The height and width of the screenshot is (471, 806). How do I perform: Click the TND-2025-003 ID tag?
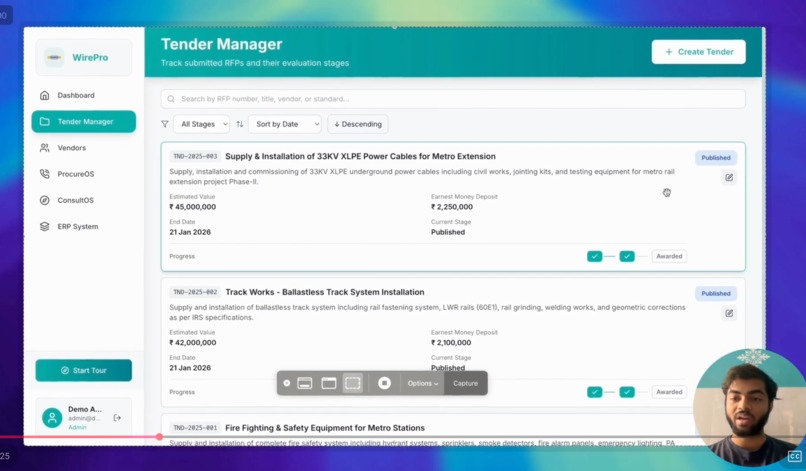[x=195, y=156]
